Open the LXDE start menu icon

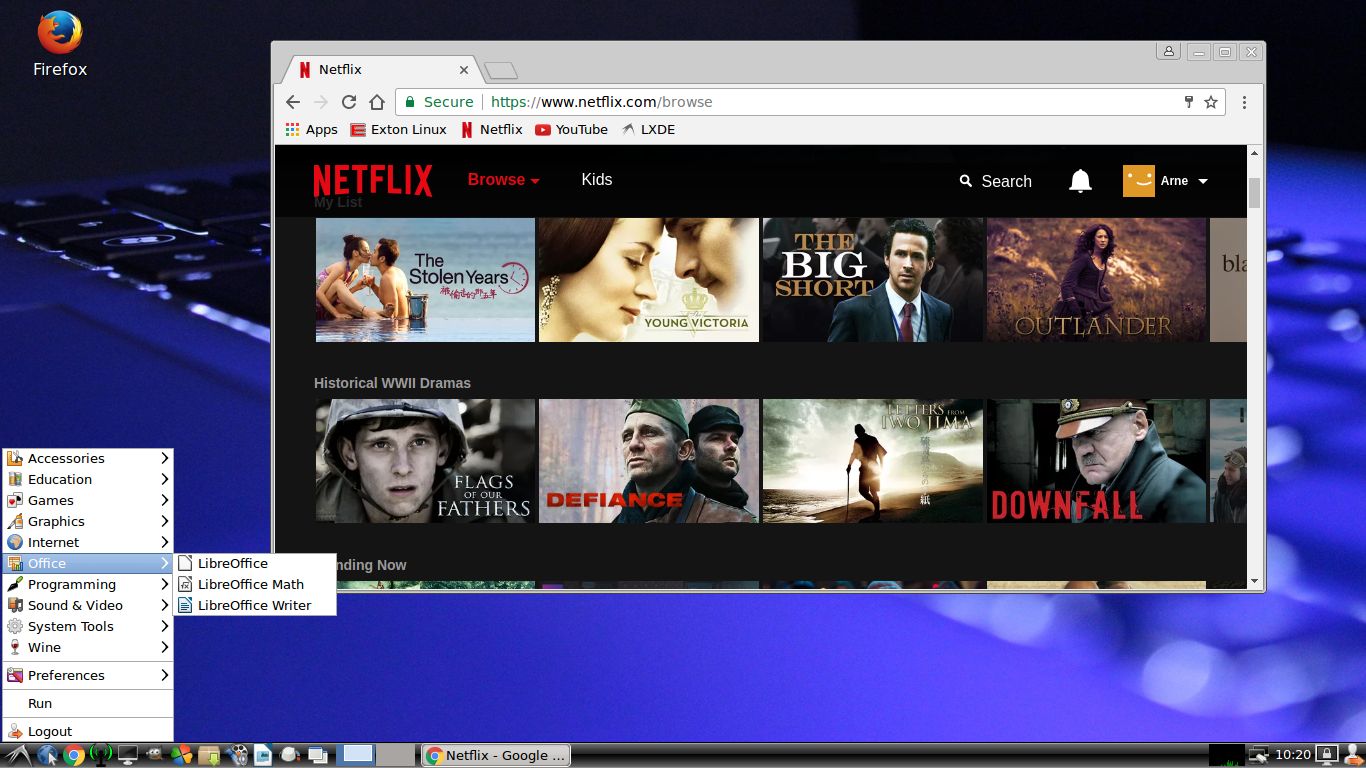click(x=17, y=755)
